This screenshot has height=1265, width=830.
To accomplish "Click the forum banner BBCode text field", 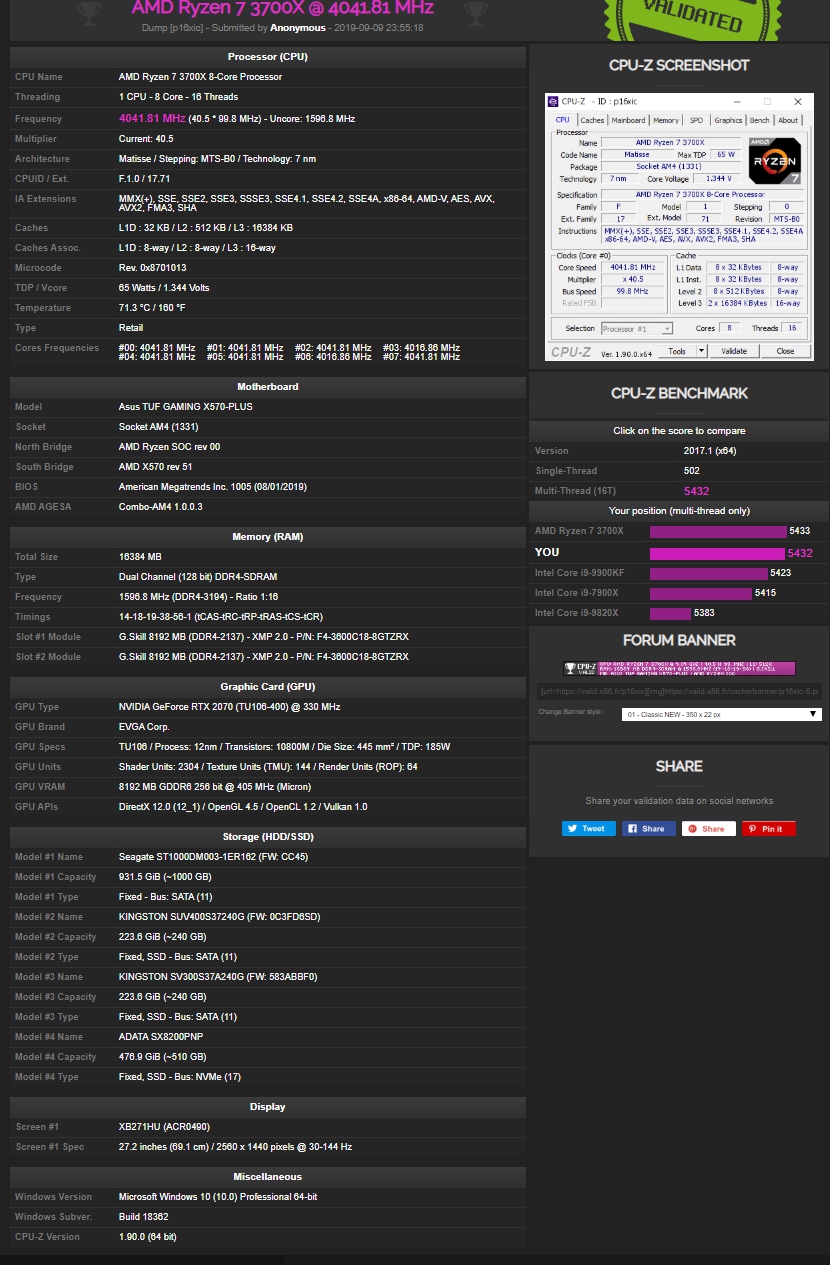I will 679,690.
